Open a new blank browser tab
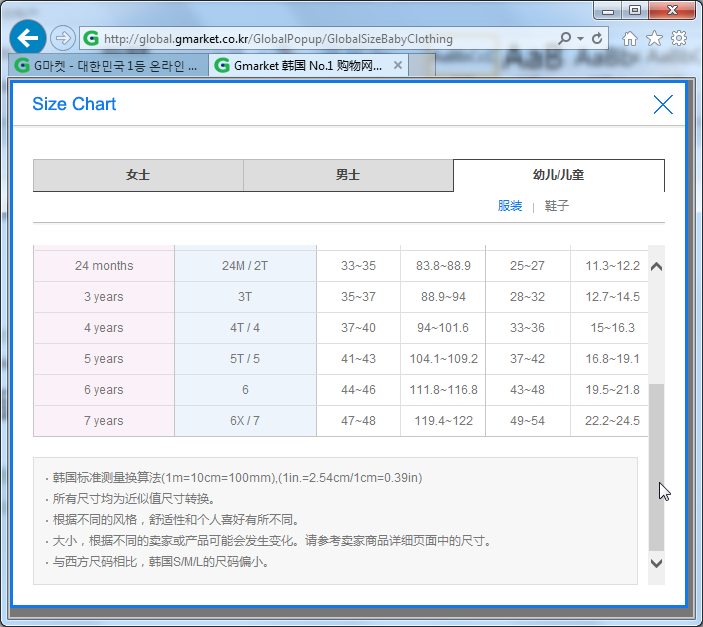703x627 pixels. 422,65
